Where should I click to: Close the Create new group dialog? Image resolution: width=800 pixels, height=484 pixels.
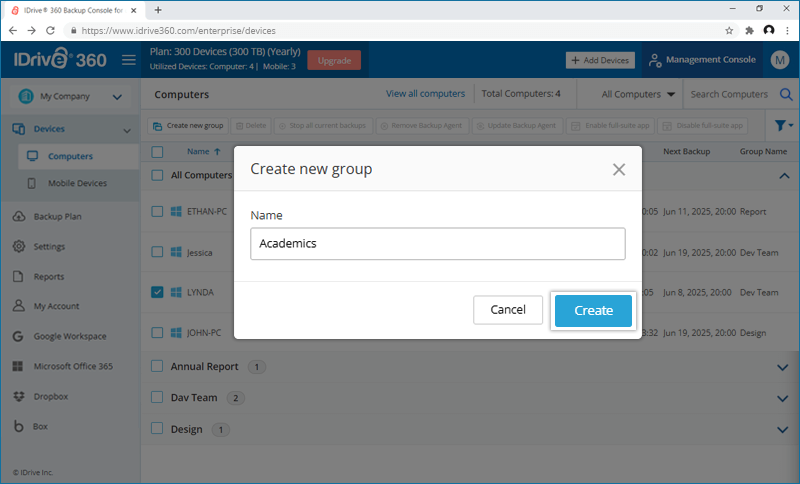coord(619,169)
